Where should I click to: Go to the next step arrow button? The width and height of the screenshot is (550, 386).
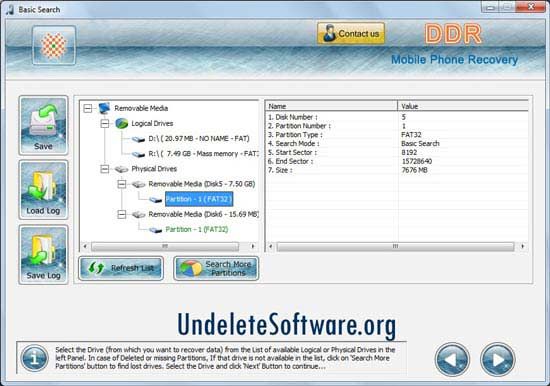[497, 359]
